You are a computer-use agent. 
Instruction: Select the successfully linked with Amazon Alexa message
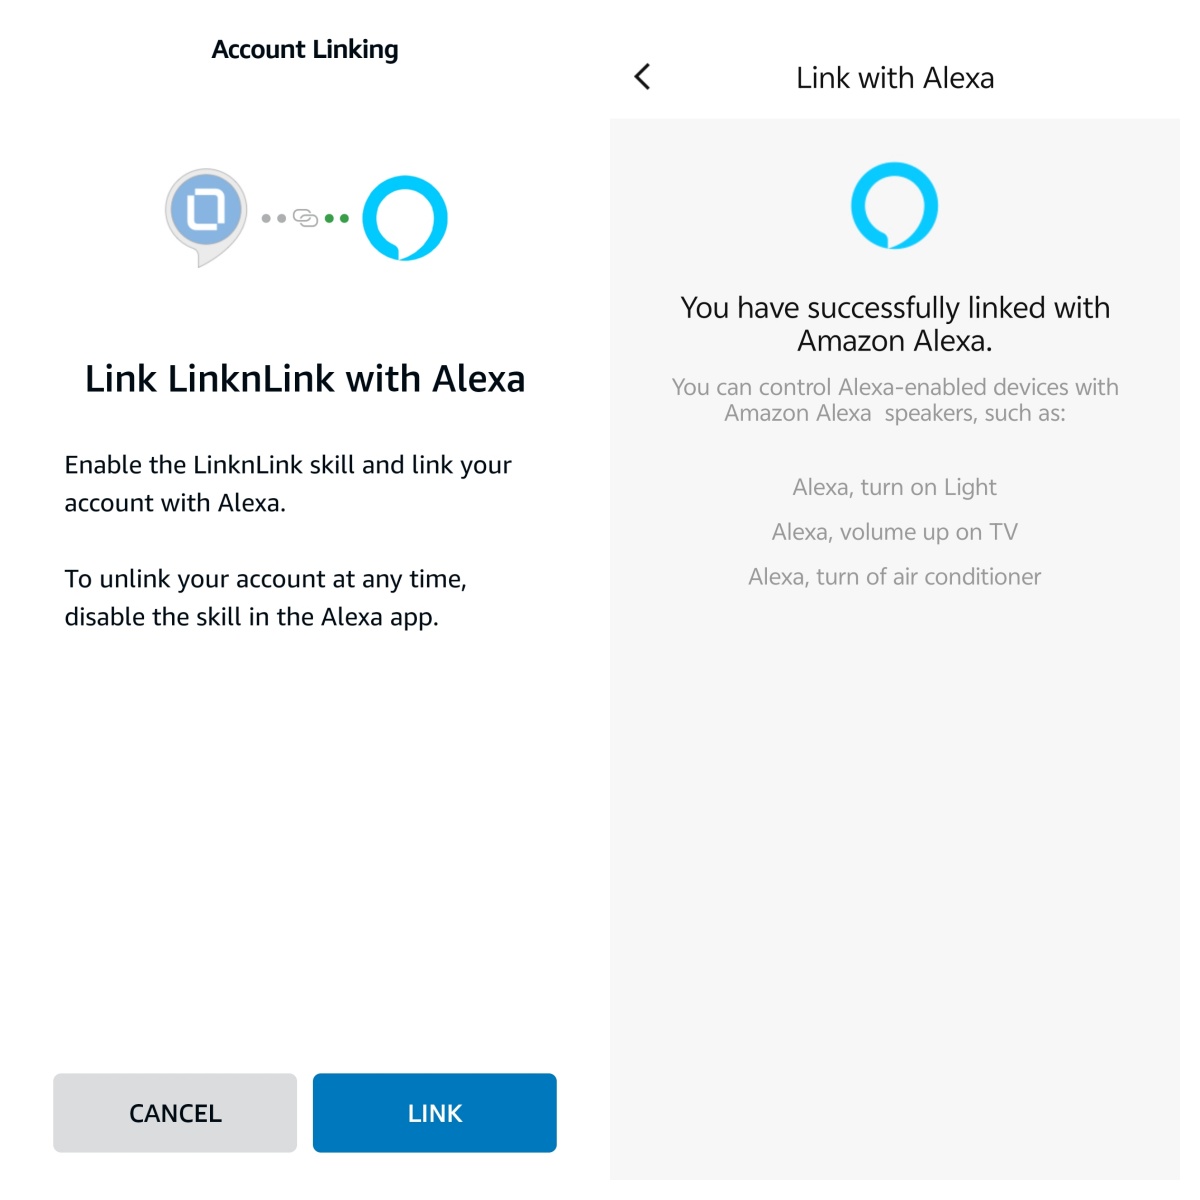pyautogui.click(x=895, y=324)
